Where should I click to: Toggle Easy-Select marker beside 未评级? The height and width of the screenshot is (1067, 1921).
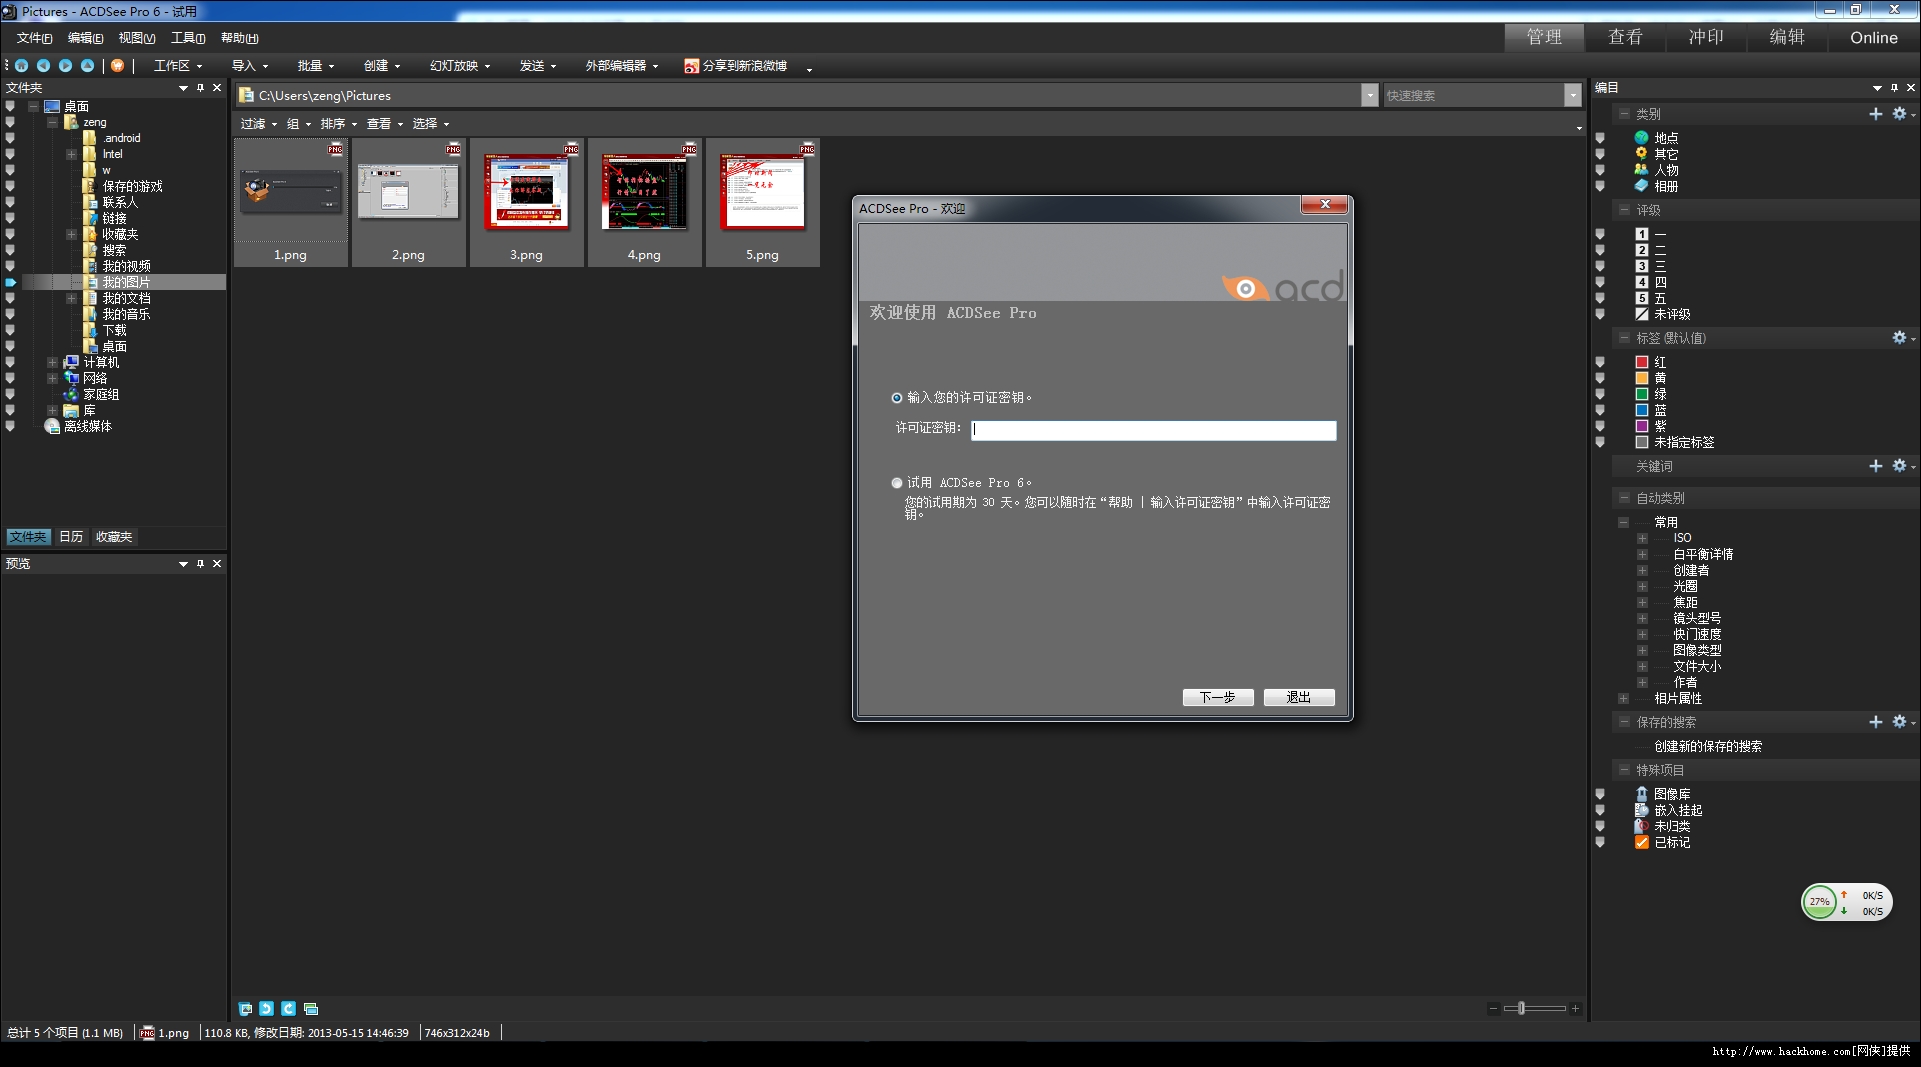(x=1600, y=314)
